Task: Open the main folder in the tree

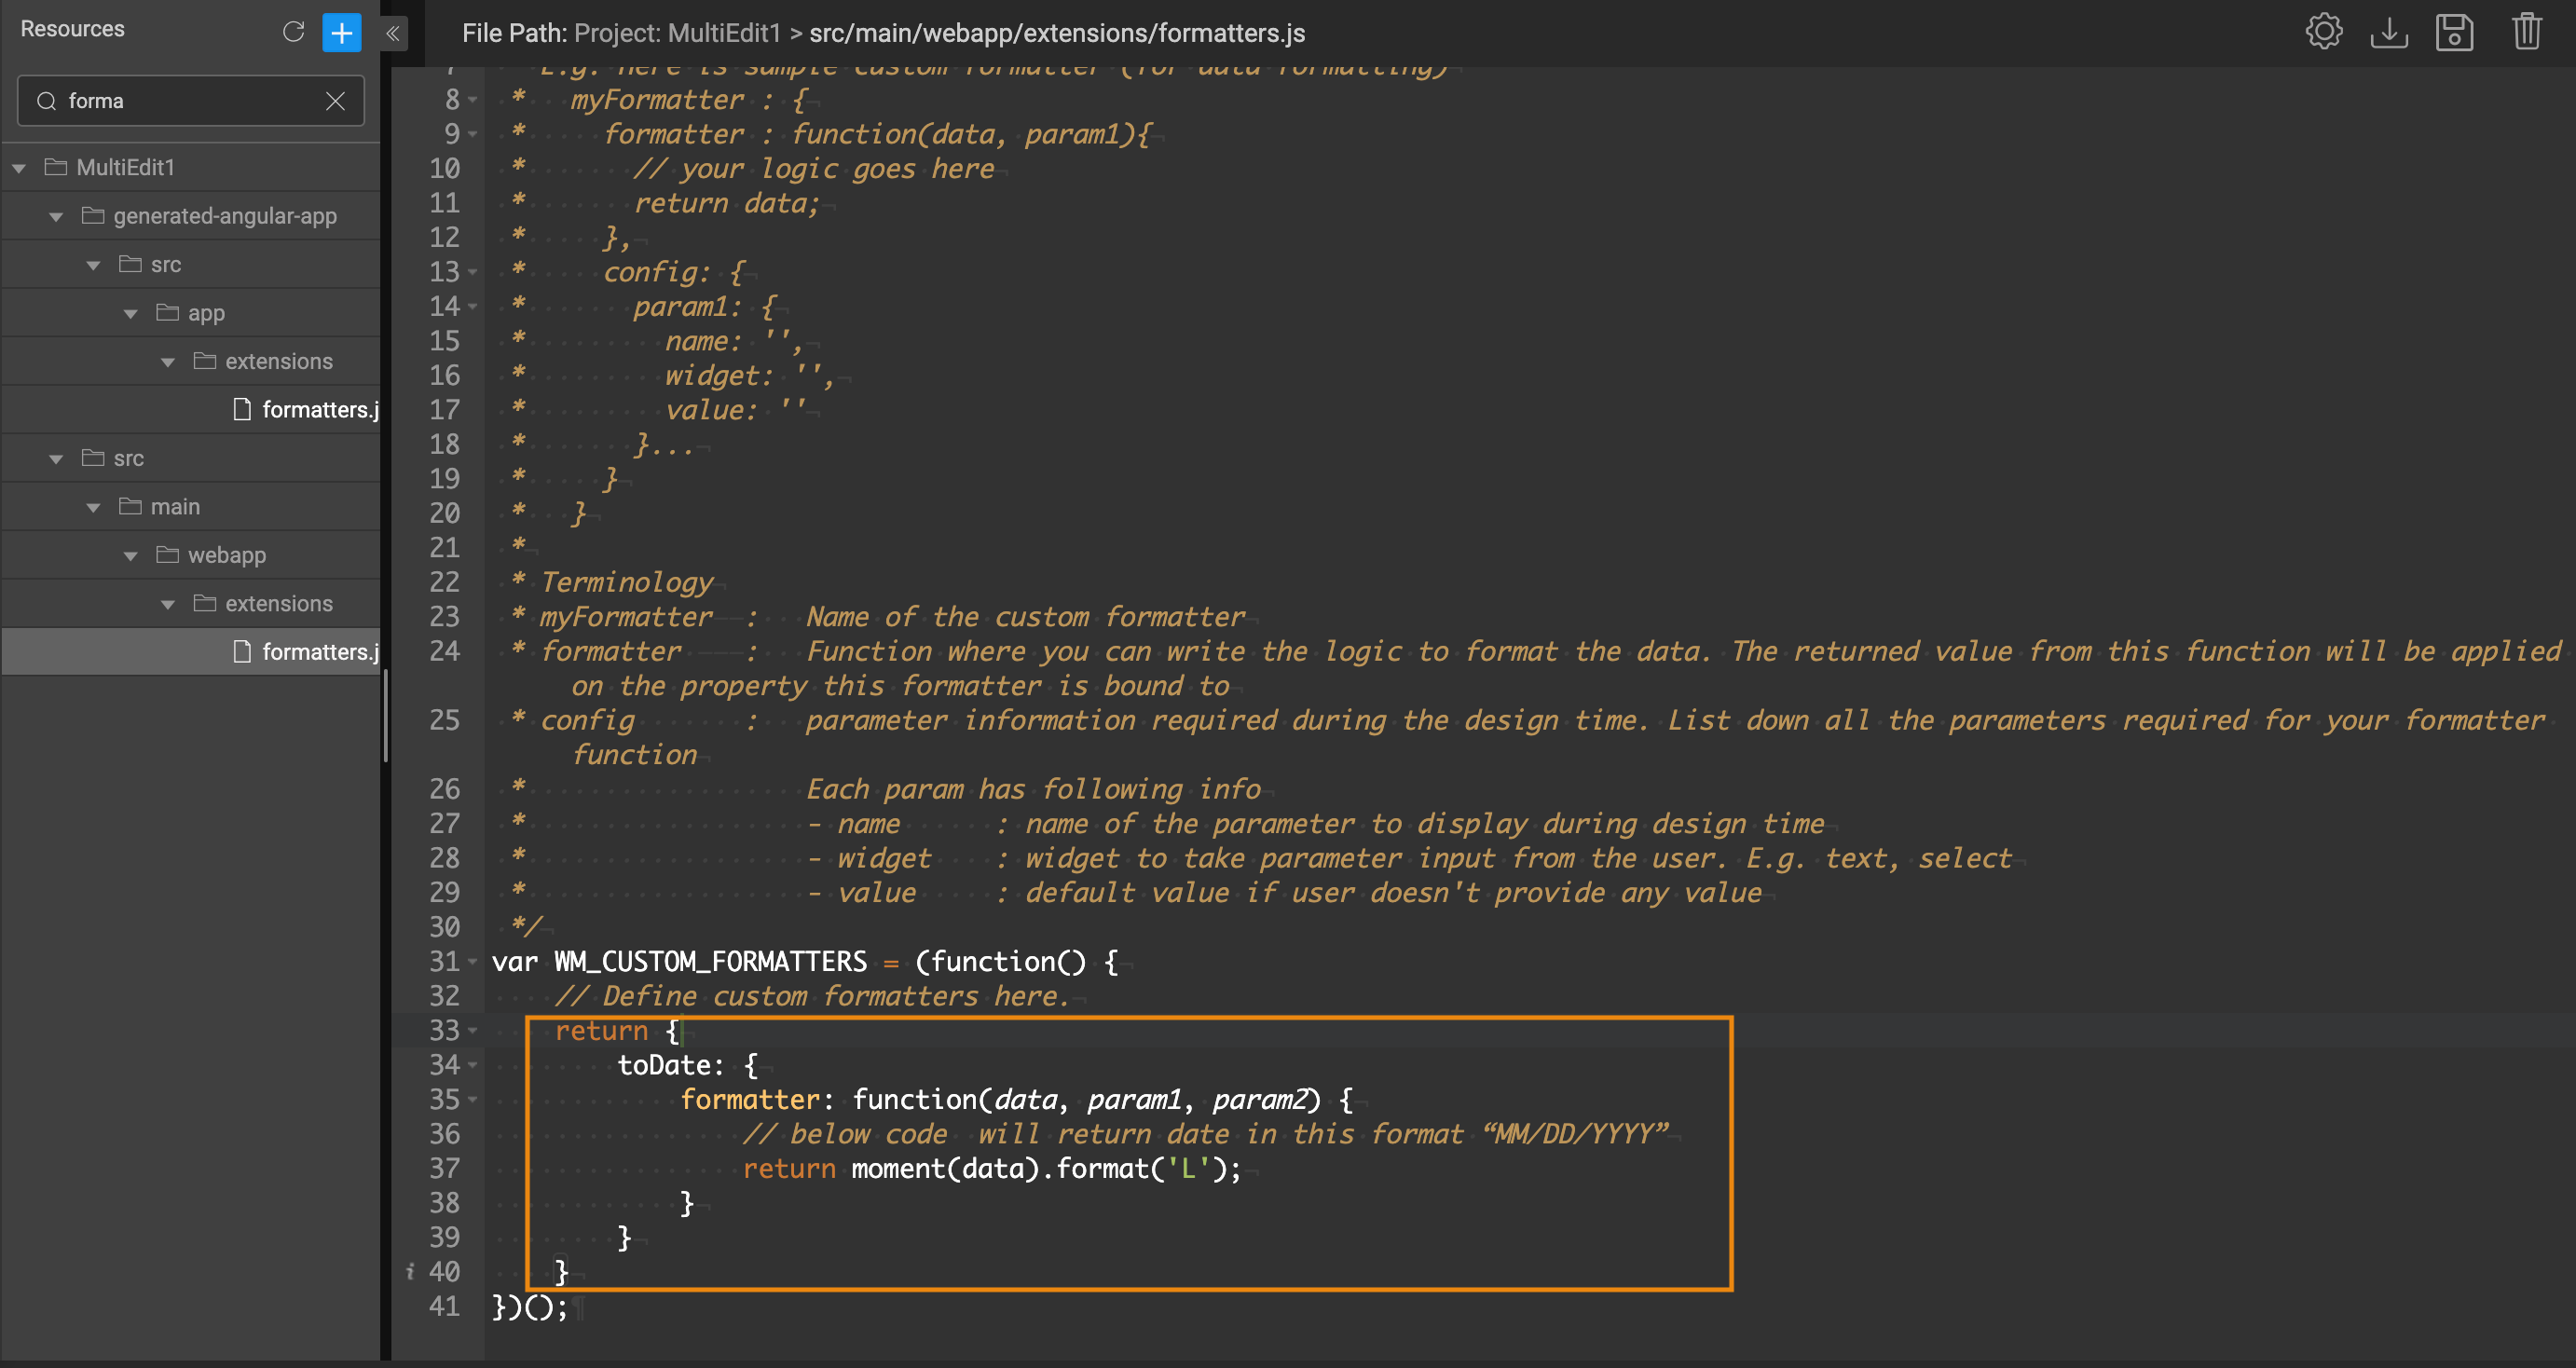Action: point(174,506)
